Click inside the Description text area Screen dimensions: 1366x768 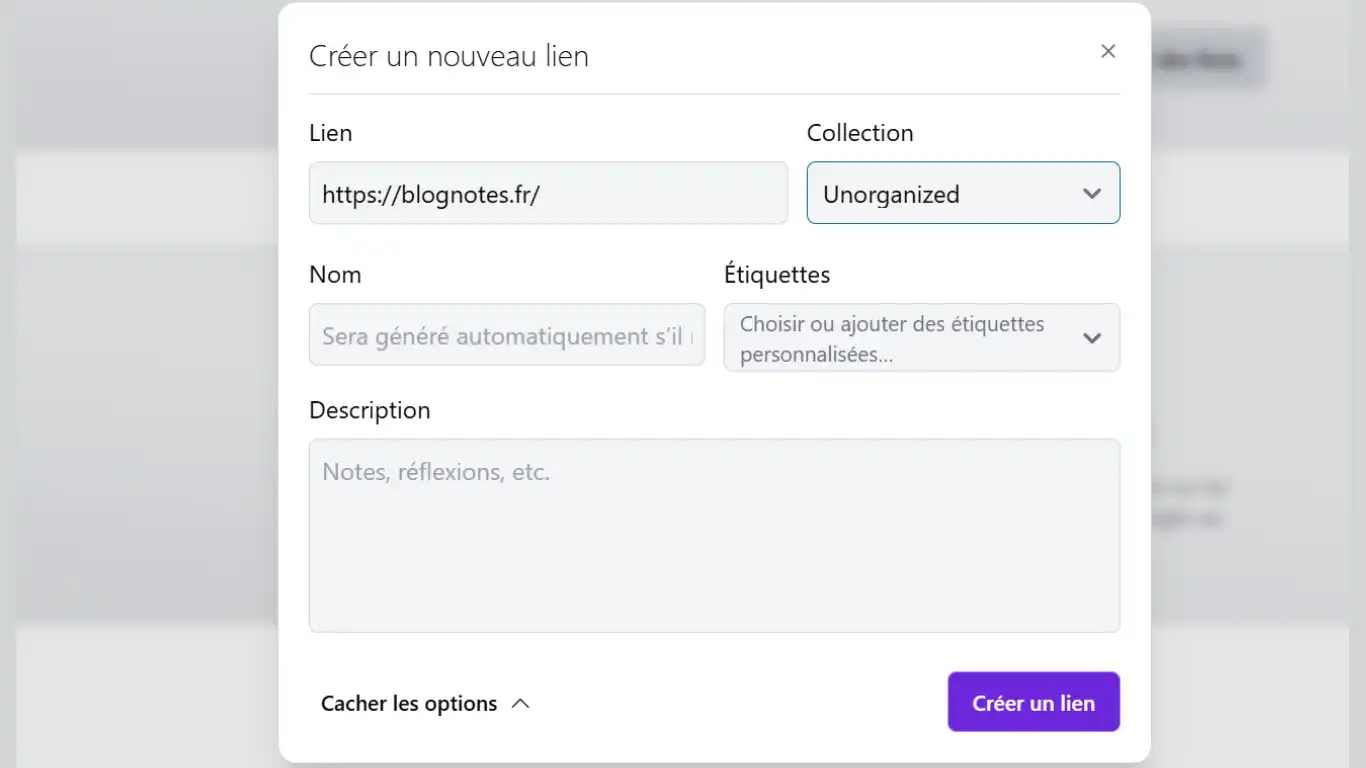click(714, 535)
